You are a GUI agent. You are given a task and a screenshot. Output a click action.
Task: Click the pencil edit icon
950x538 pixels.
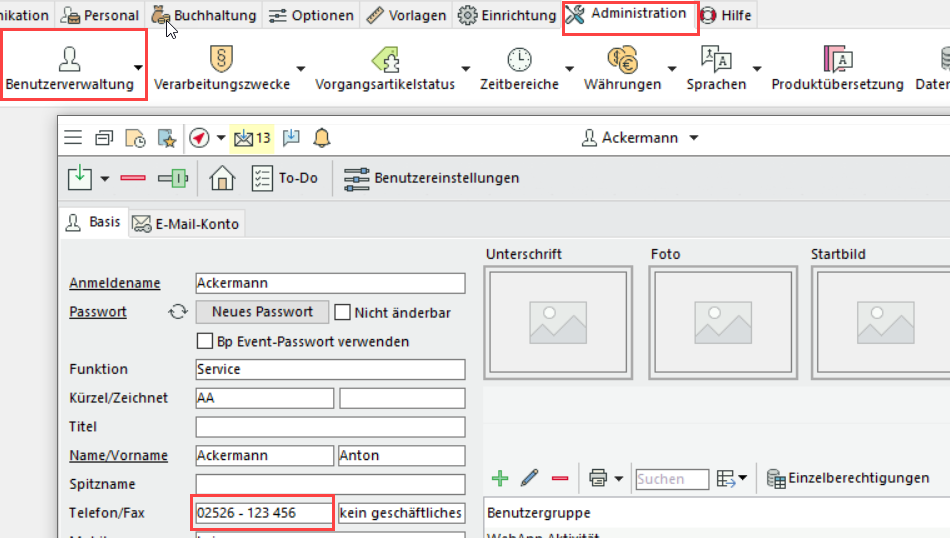pos(530,478)
